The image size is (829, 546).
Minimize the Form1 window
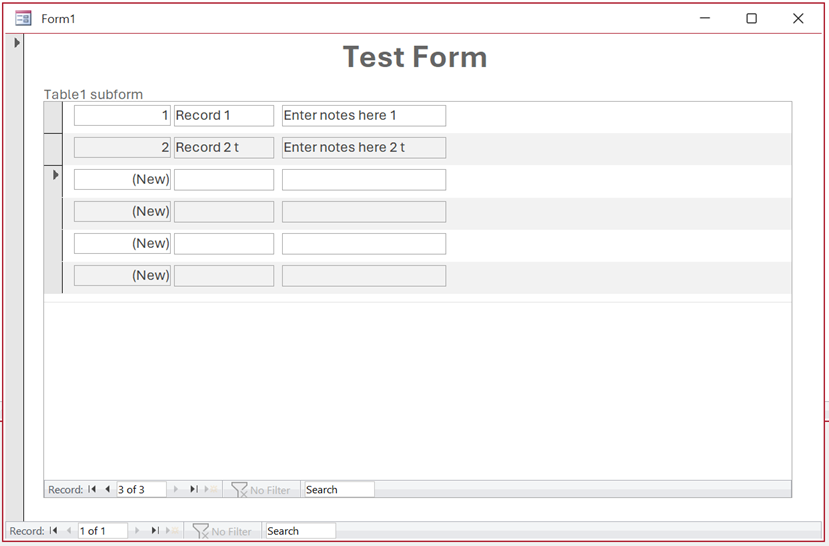click(x=705, y=18)
